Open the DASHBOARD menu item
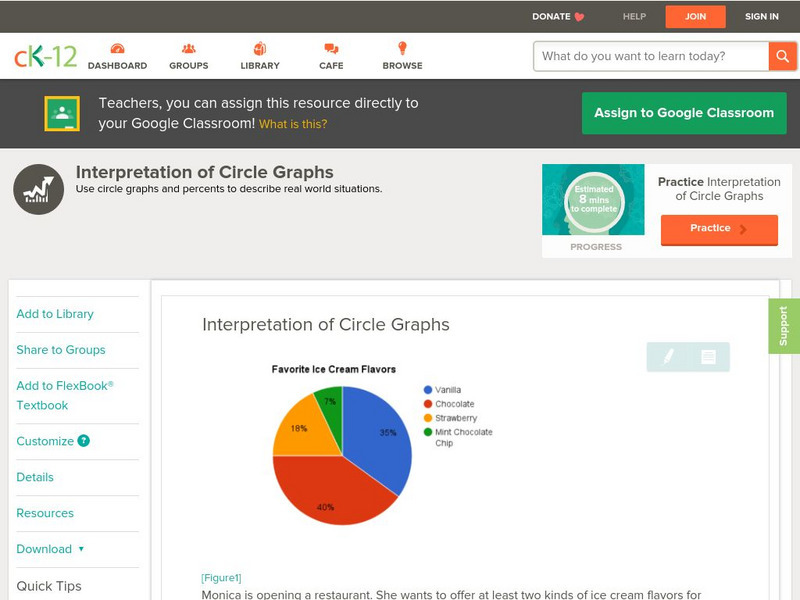The image size is (800, 600). (117, 65)
